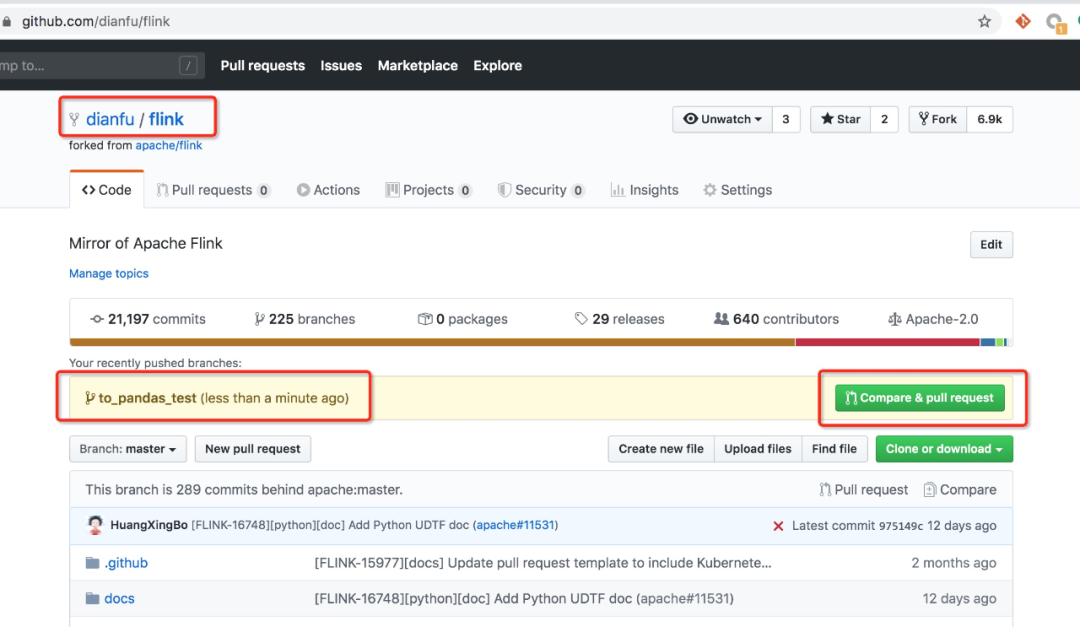Click the 640 contributors link

click(776, 319)
